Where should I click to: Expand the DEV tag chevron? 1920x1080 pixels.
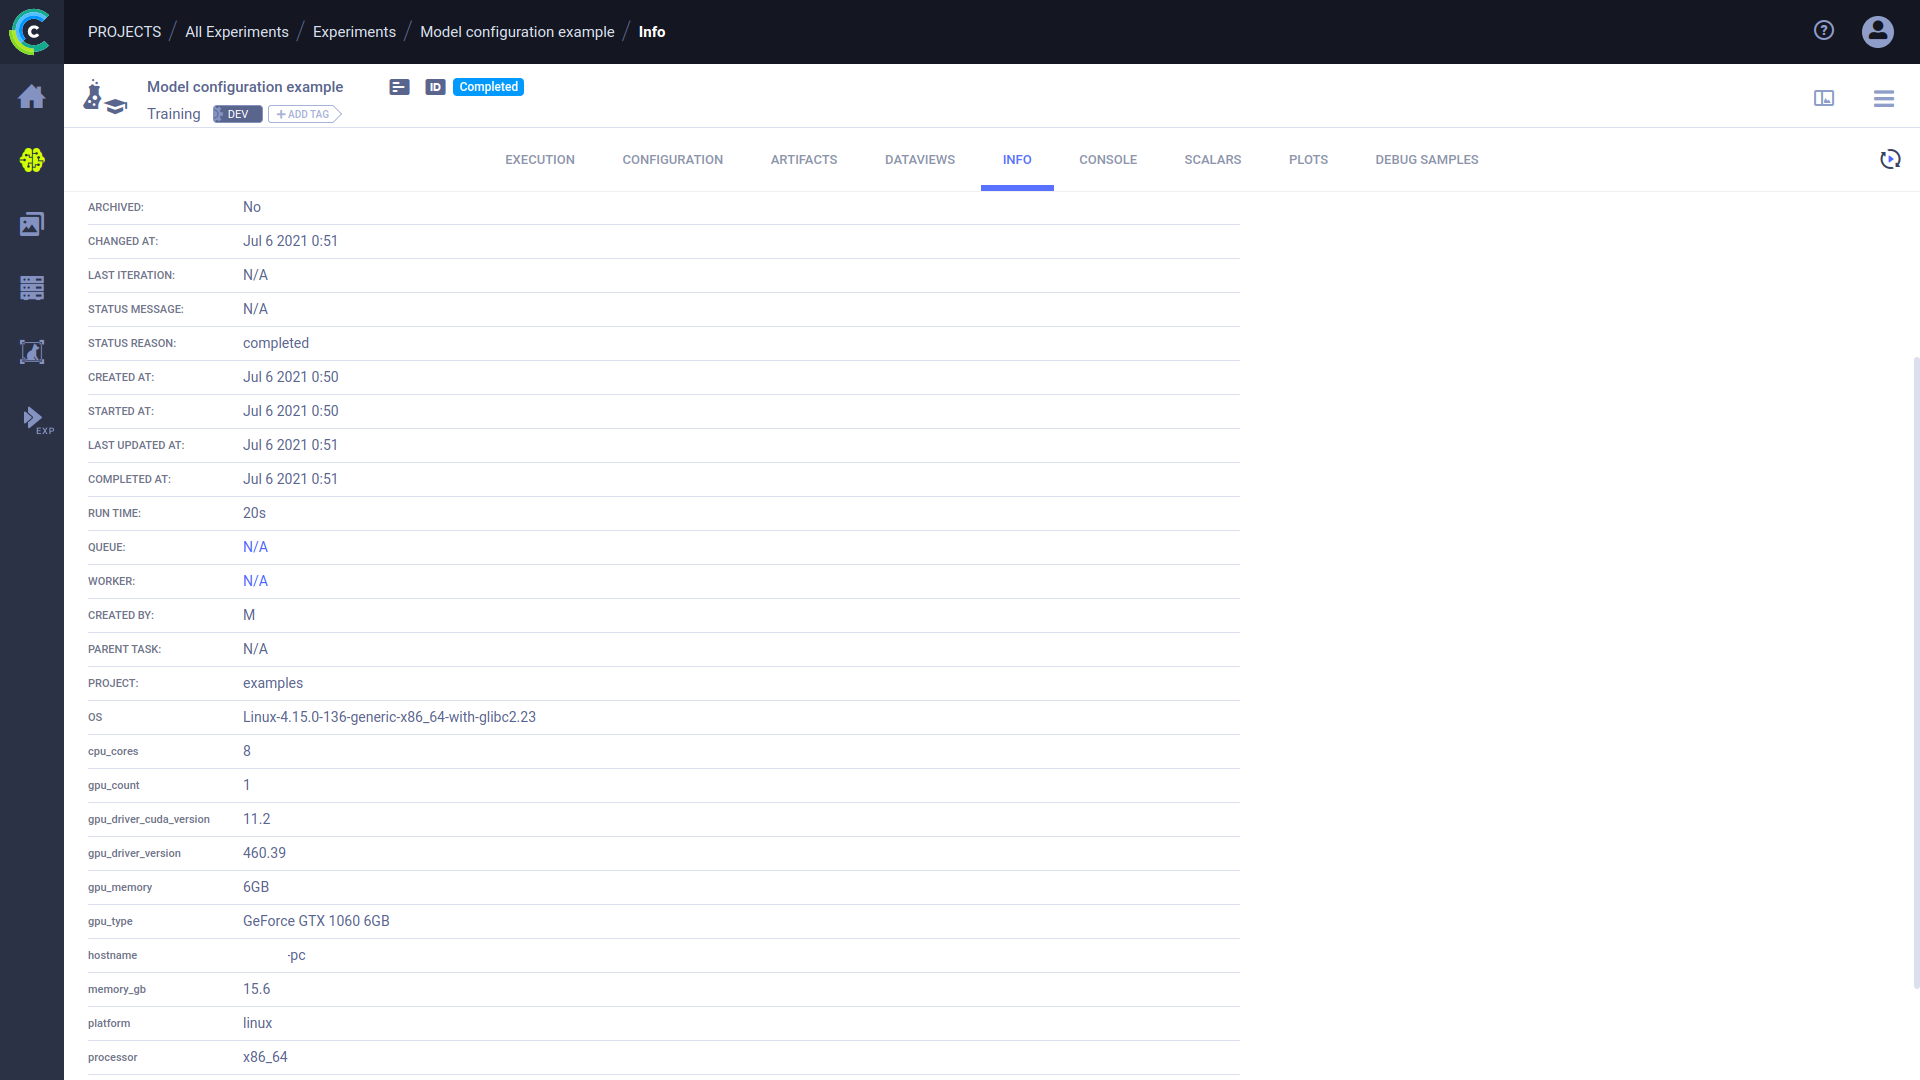pyautogui.click(x=257, y=114)
